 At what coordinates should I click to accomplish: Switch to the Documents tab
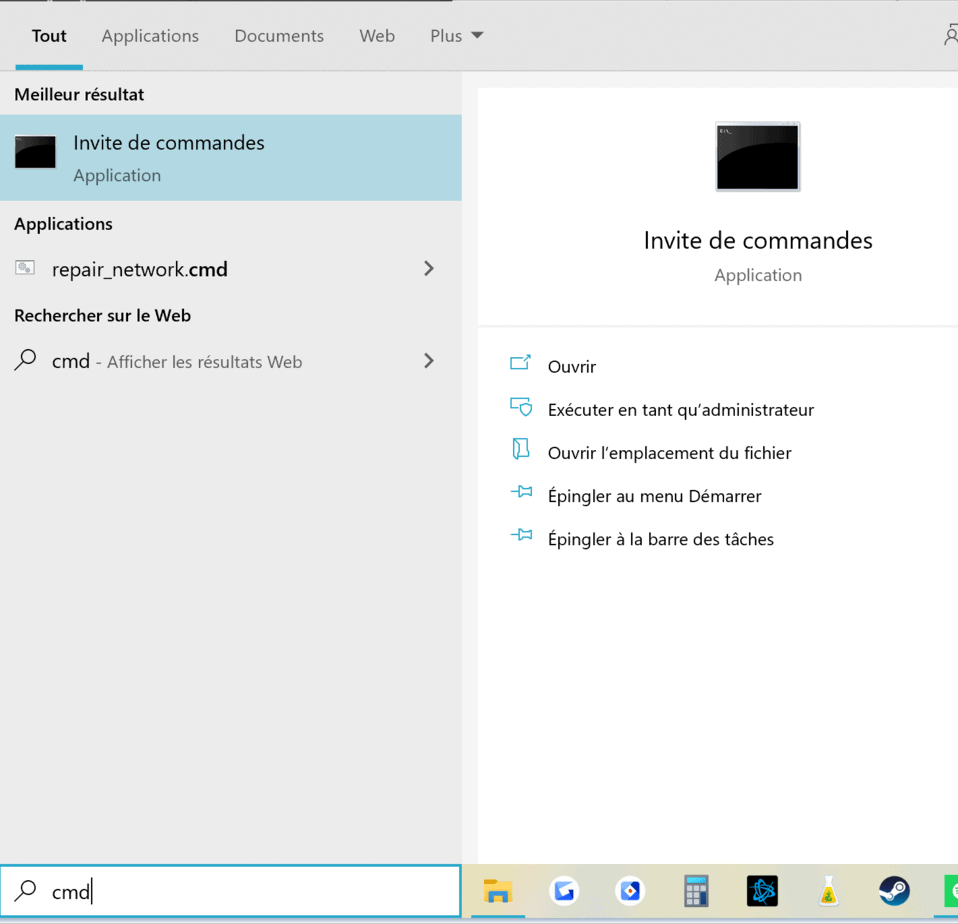pos(279,36)
